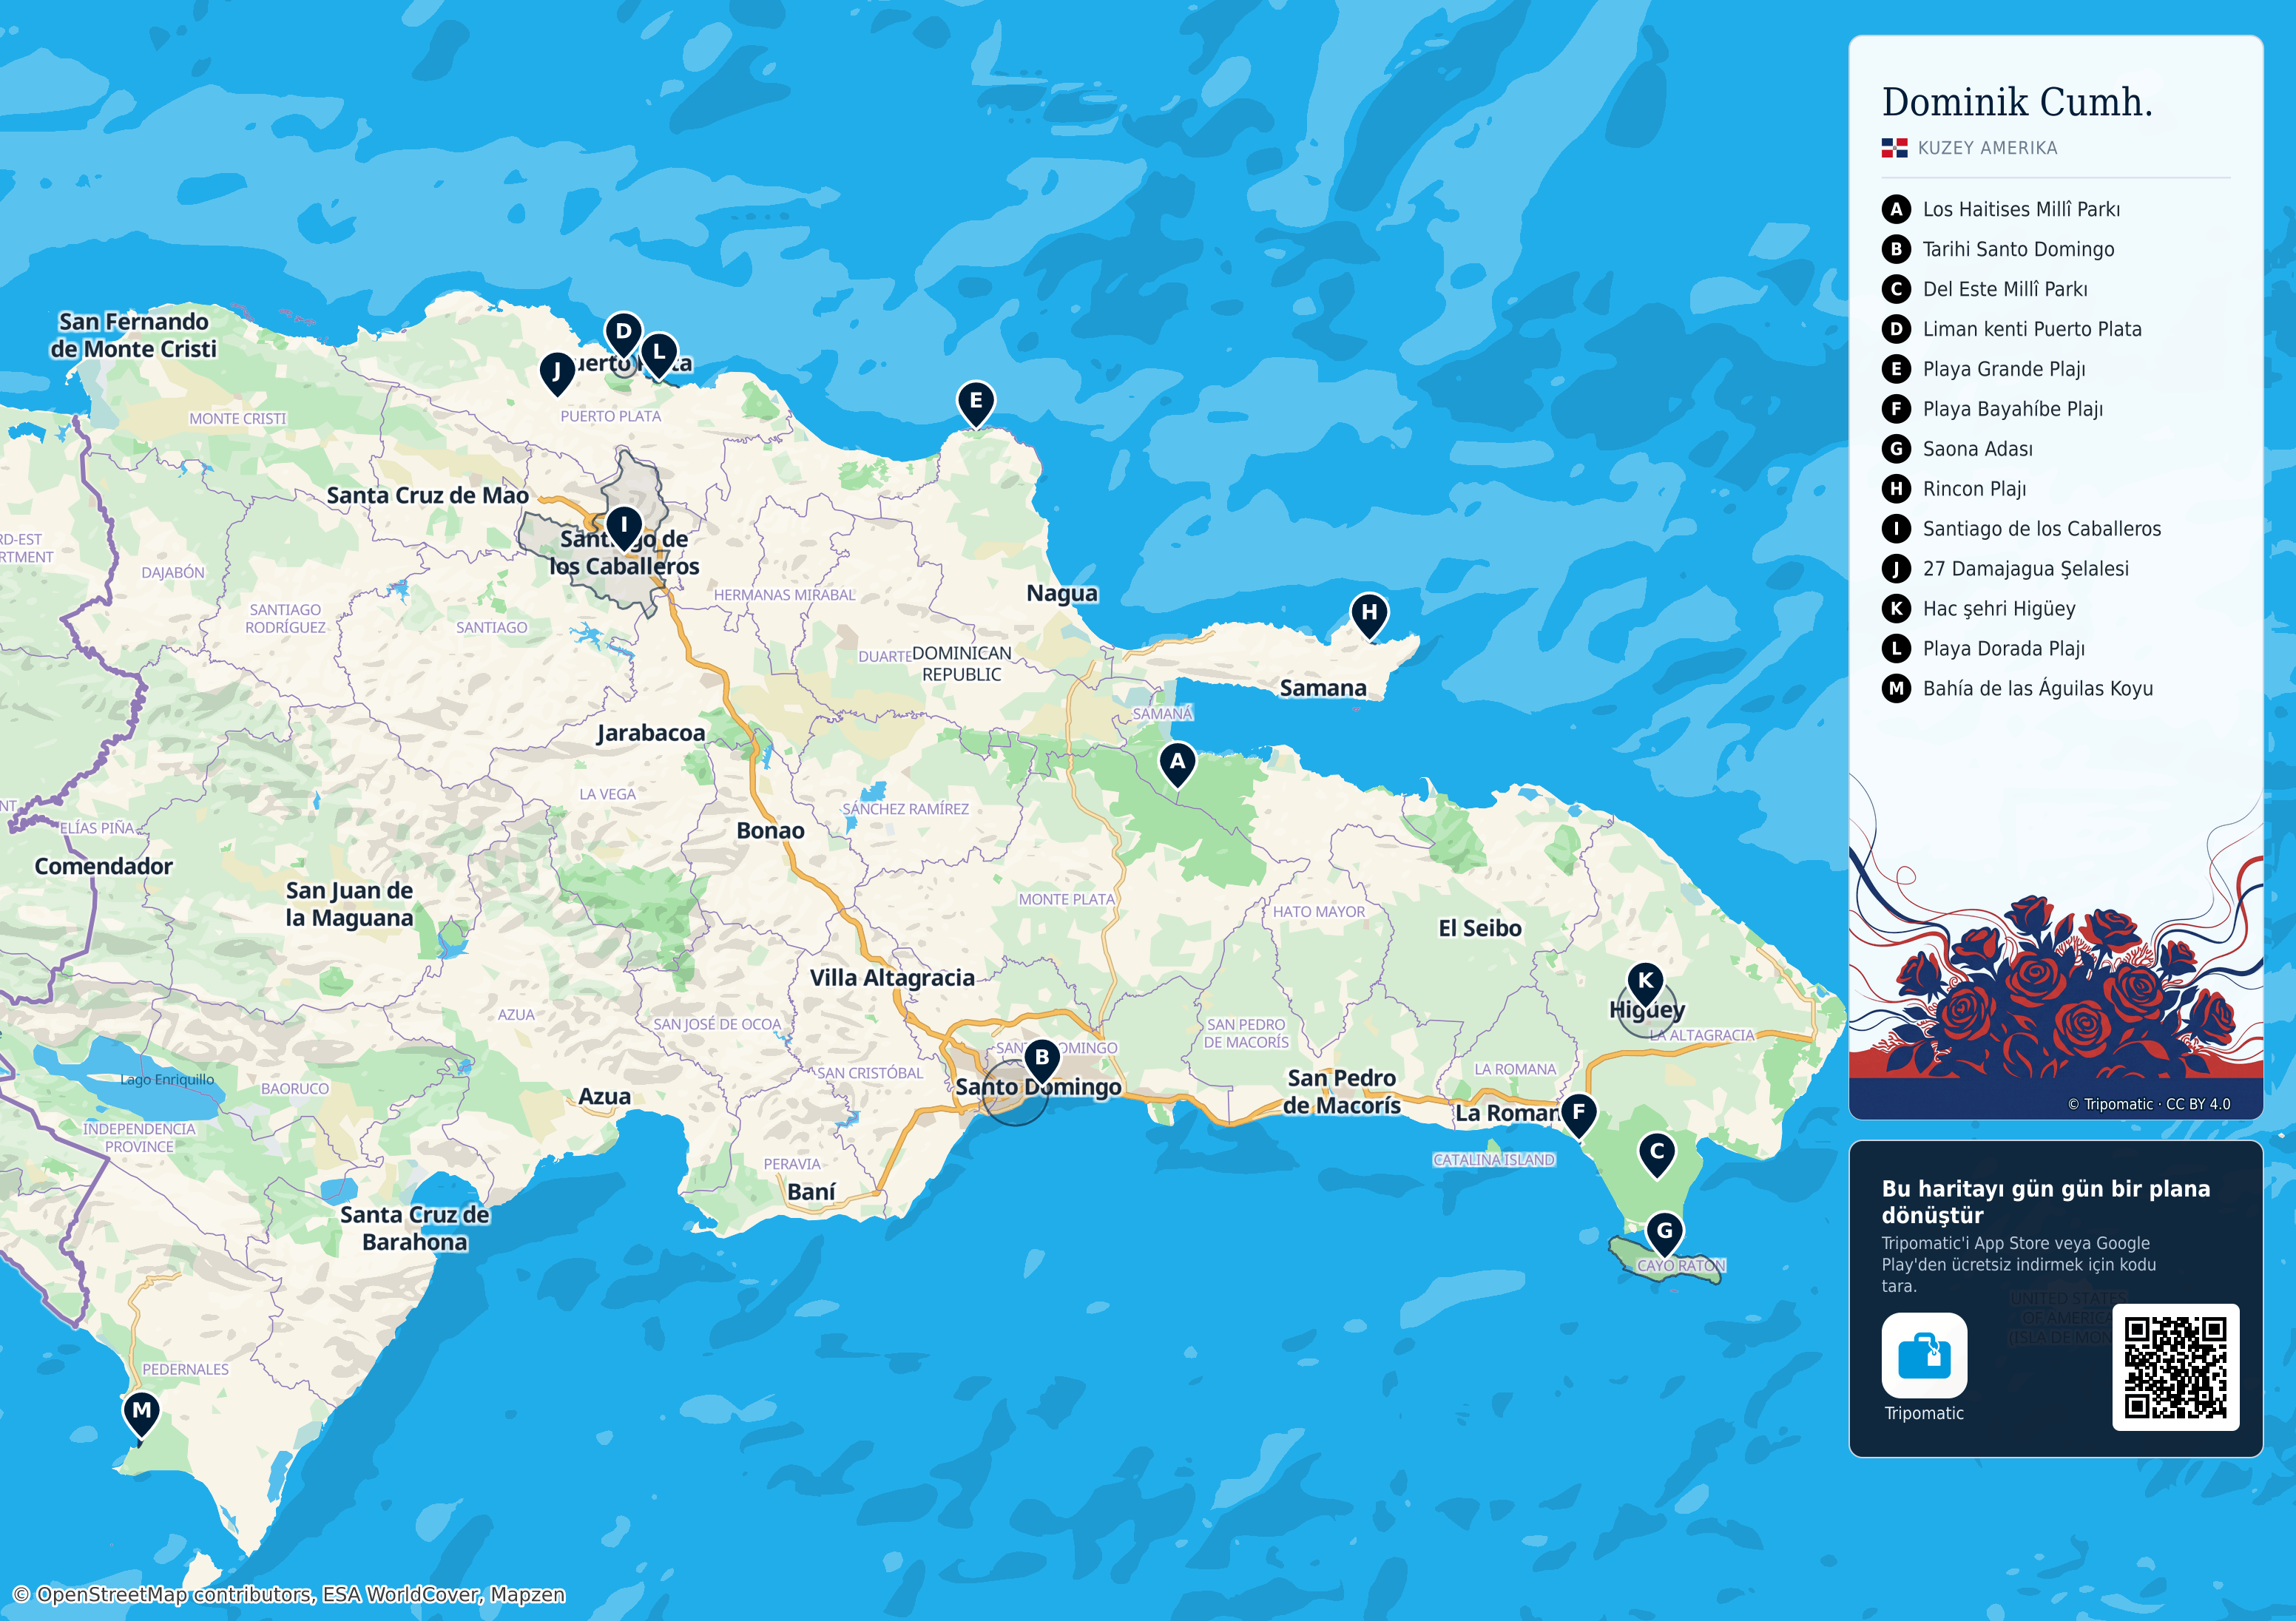Select map pin B over Santo Domingo
Screen dimensions: 2296x1621
tap(1042, 1060)
